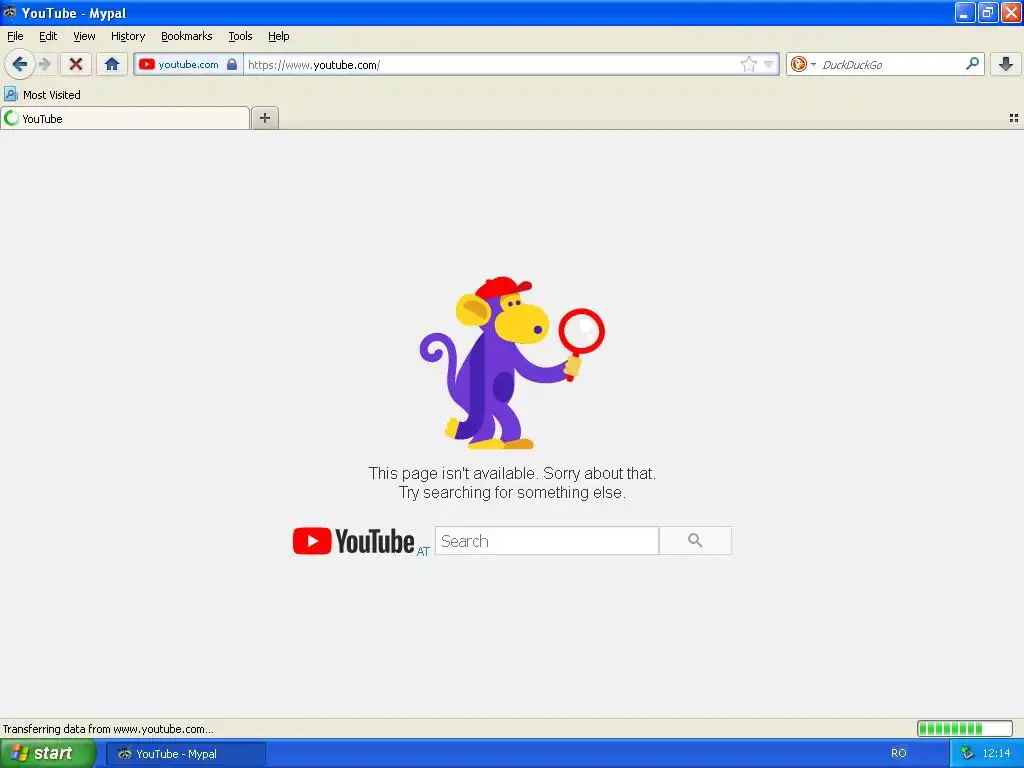Click the Forward arrow button
The height and width of the screenshot is (768, 1024).
pyautogui.click(x=44, y=64)
